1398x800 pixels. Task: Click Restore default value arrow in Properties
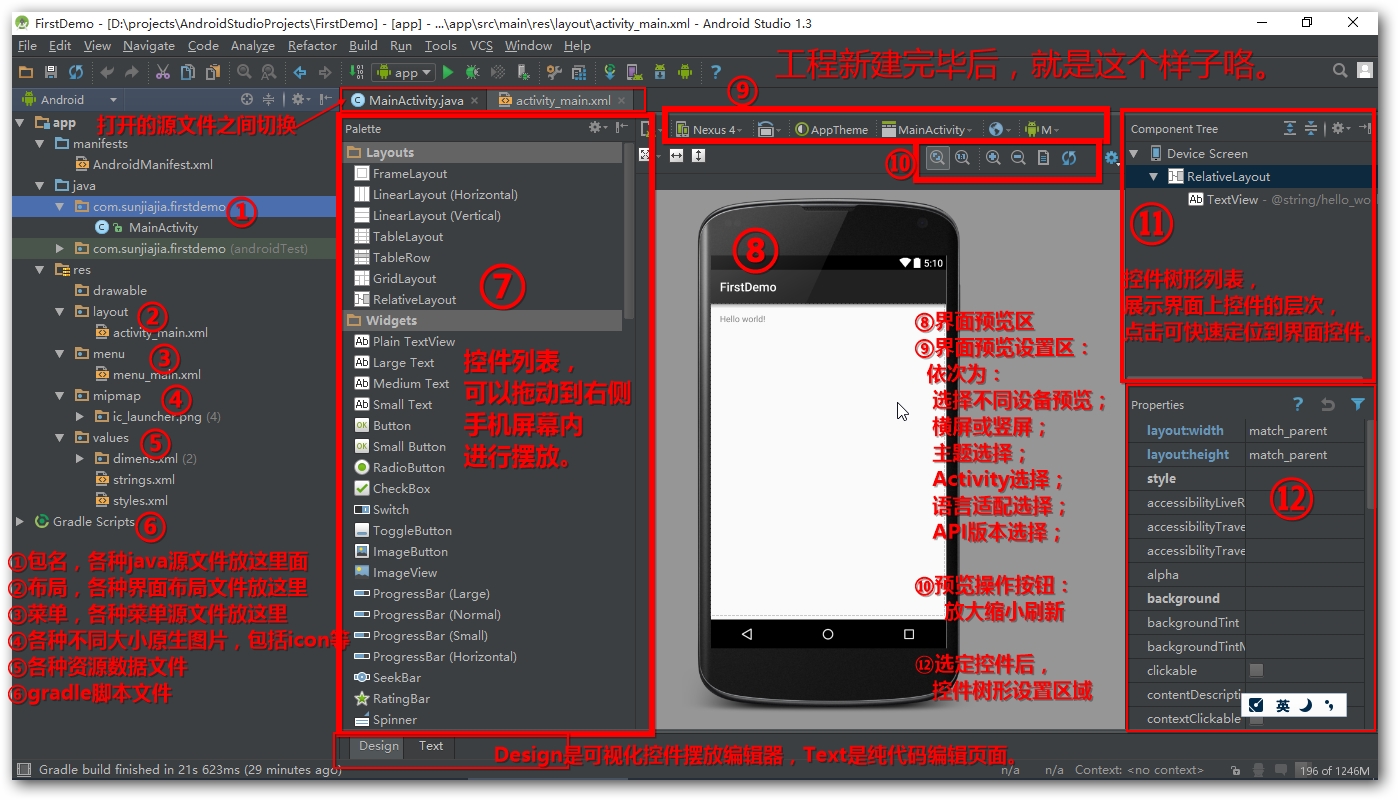point(1328,404)
